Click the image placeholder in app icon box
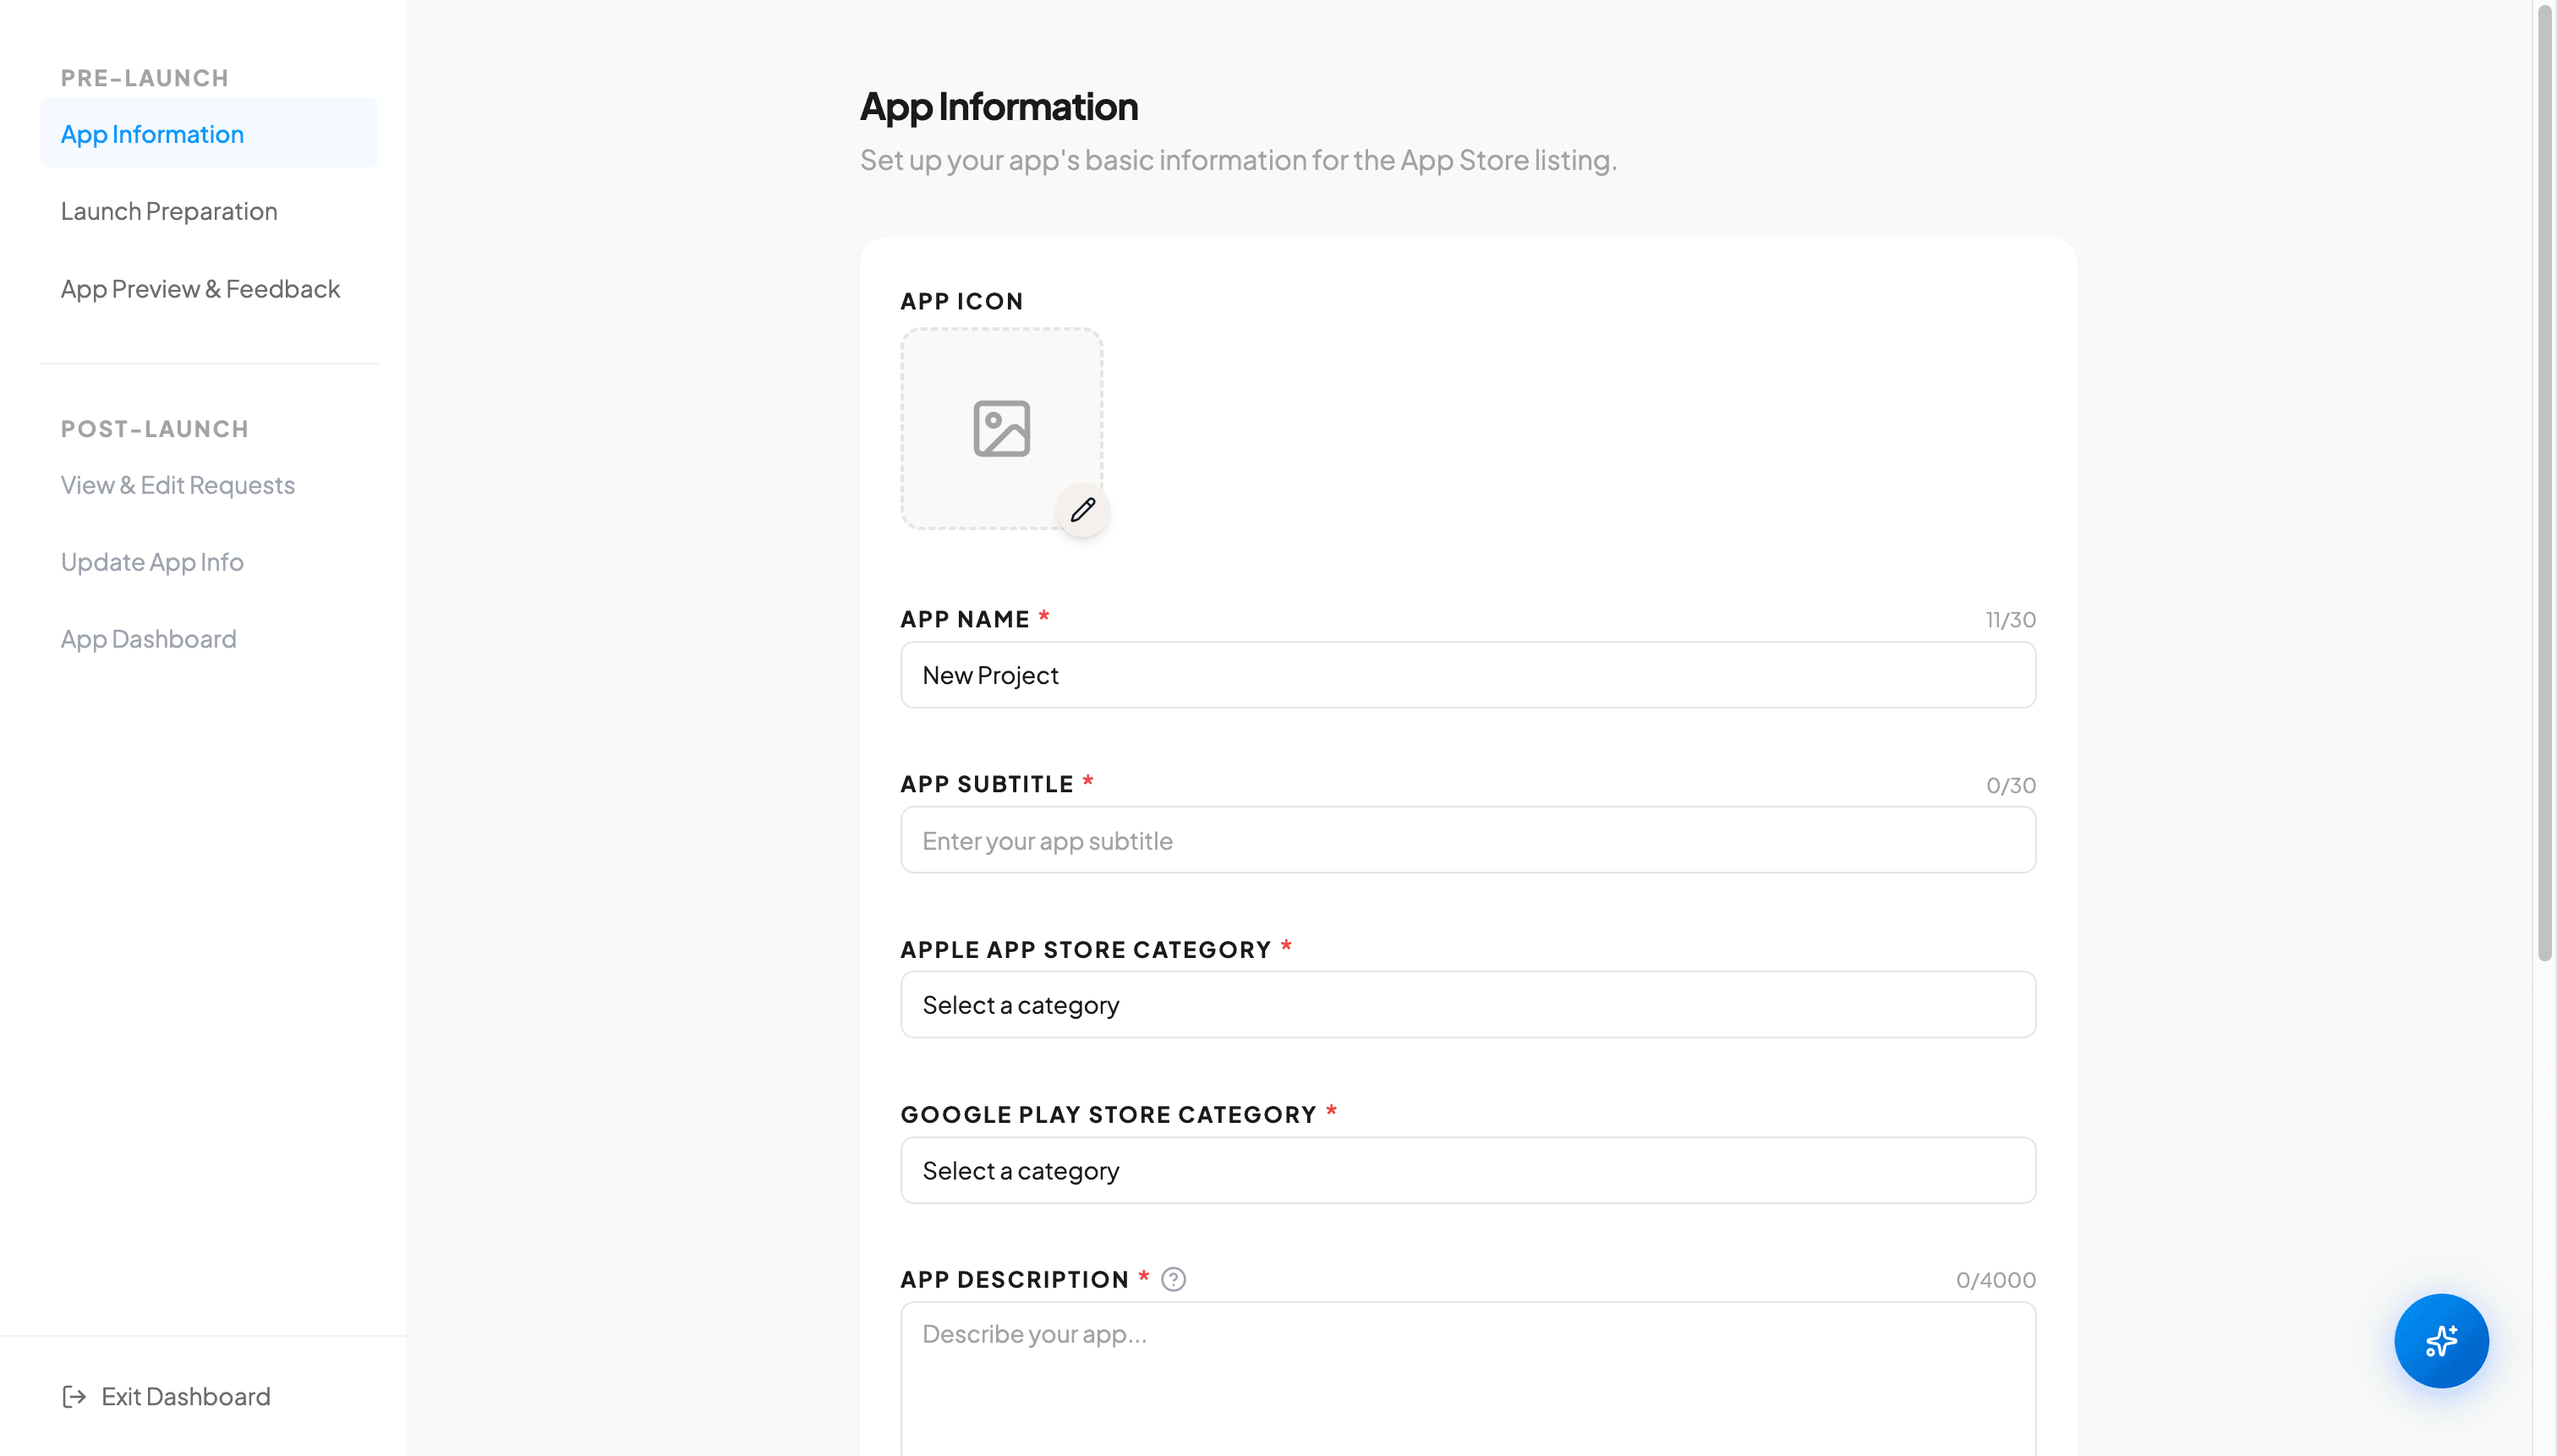The image size is (2557, 1456). click(x=1001, y=428)
